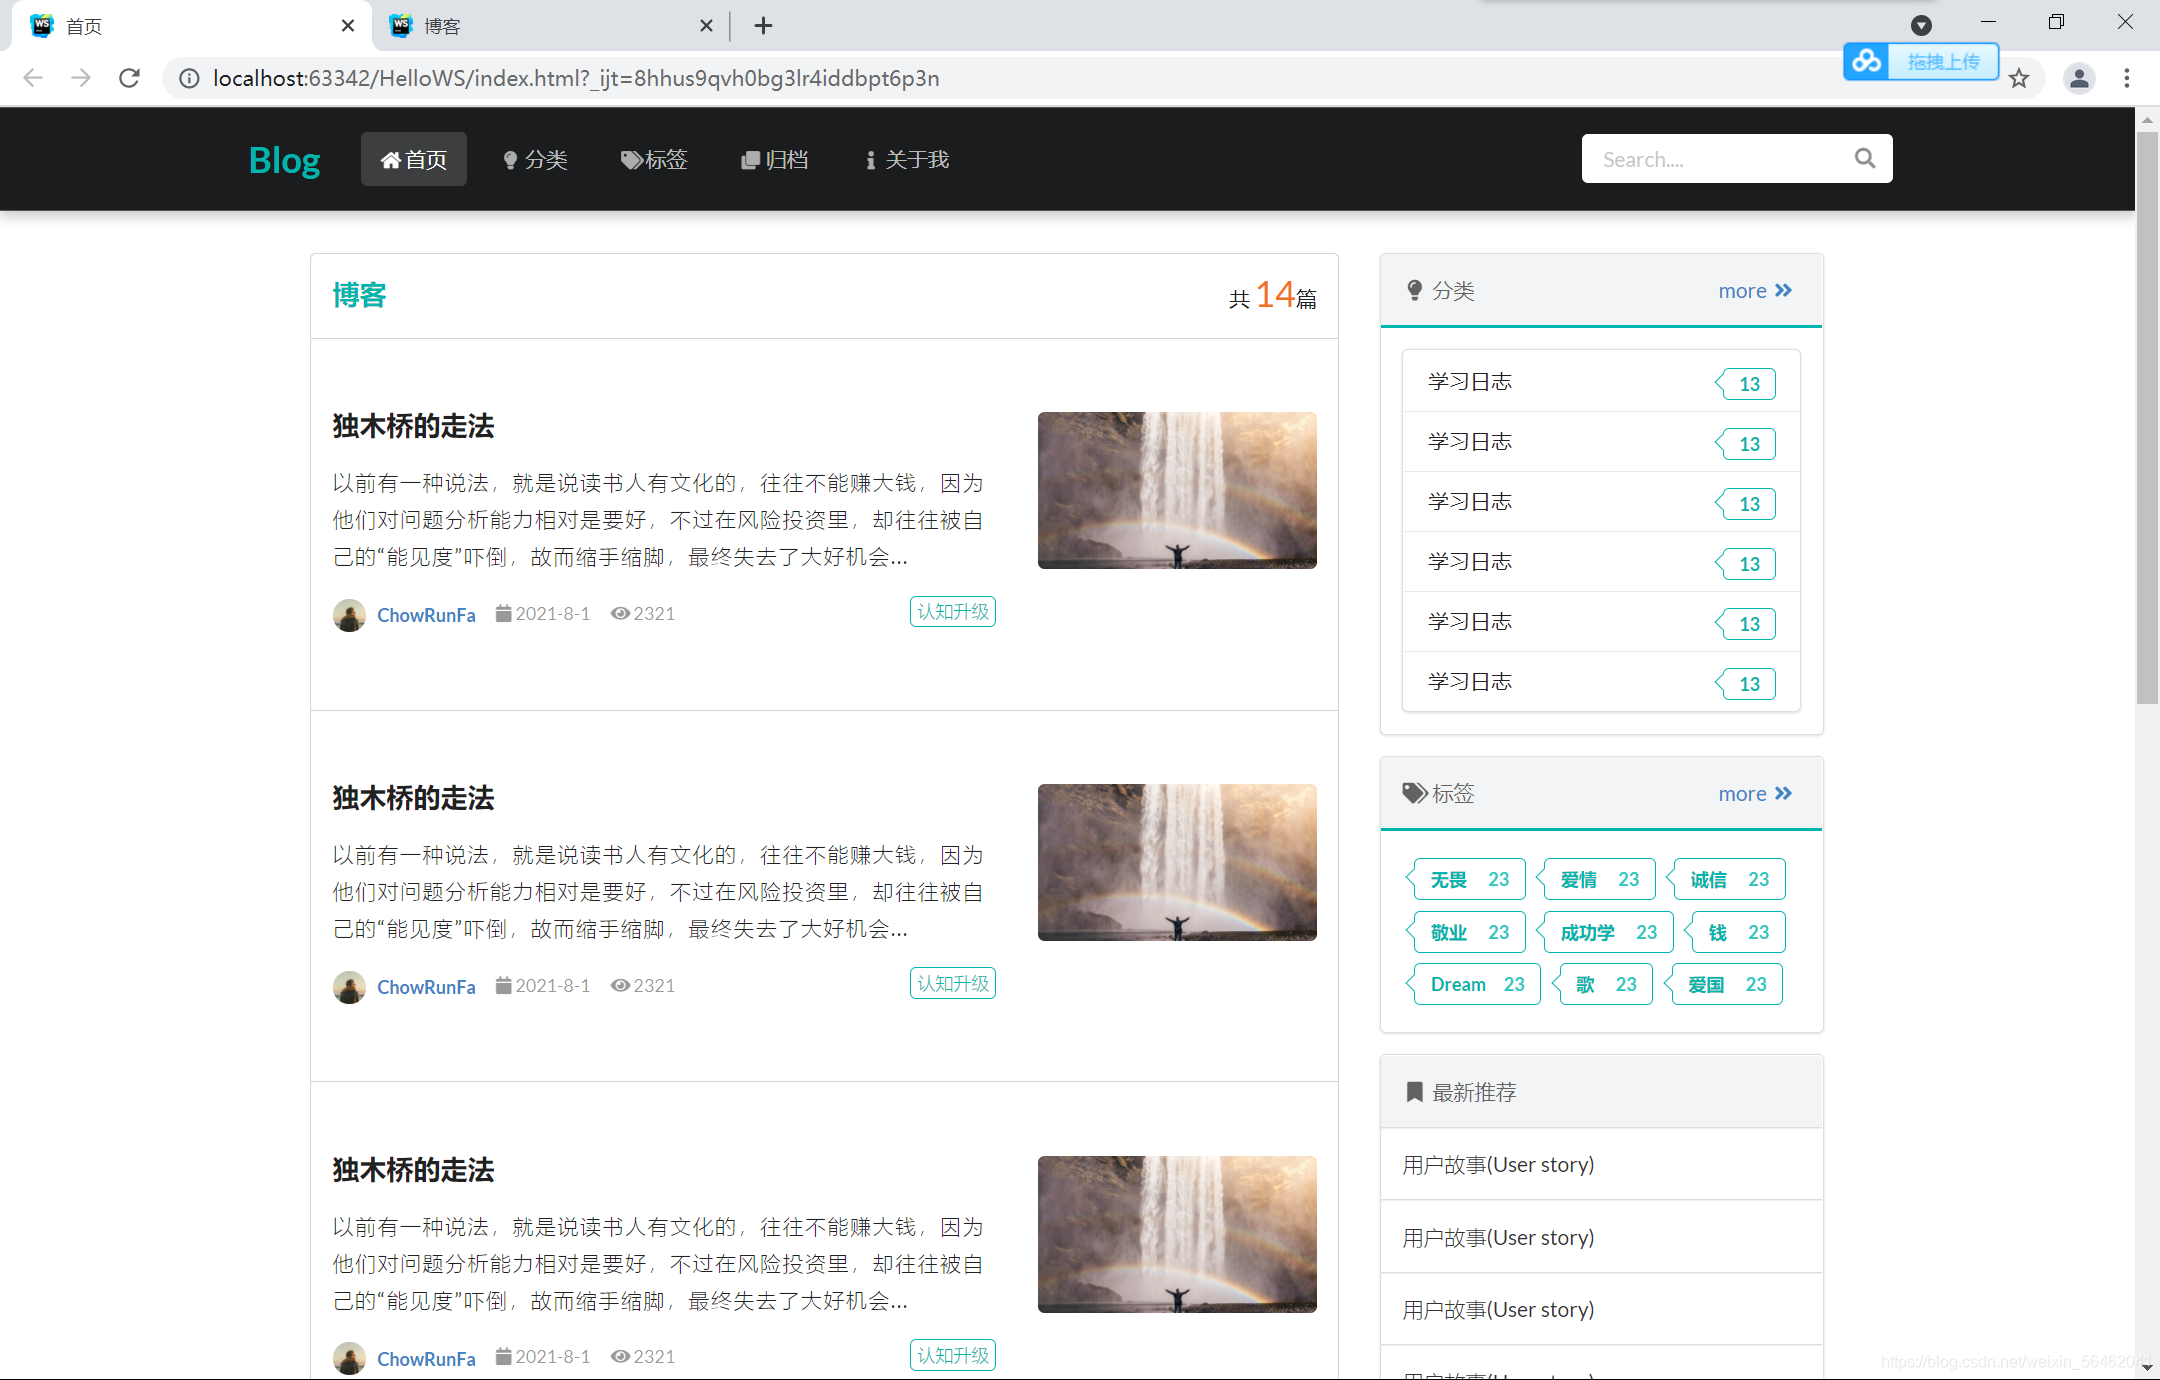The height and width of the screenshot is (1380, 2160).
Task: Select the first 学习日志 category row
Action: click(1601, 382)
